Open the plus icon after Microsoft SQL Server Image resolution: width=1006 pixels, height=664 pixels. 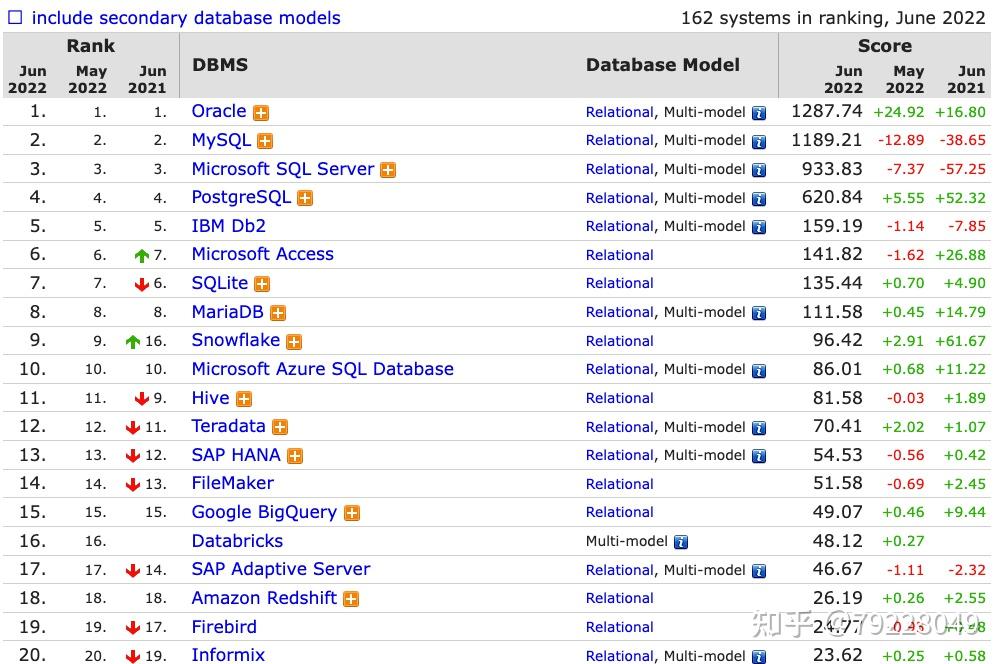pos(388,170)
